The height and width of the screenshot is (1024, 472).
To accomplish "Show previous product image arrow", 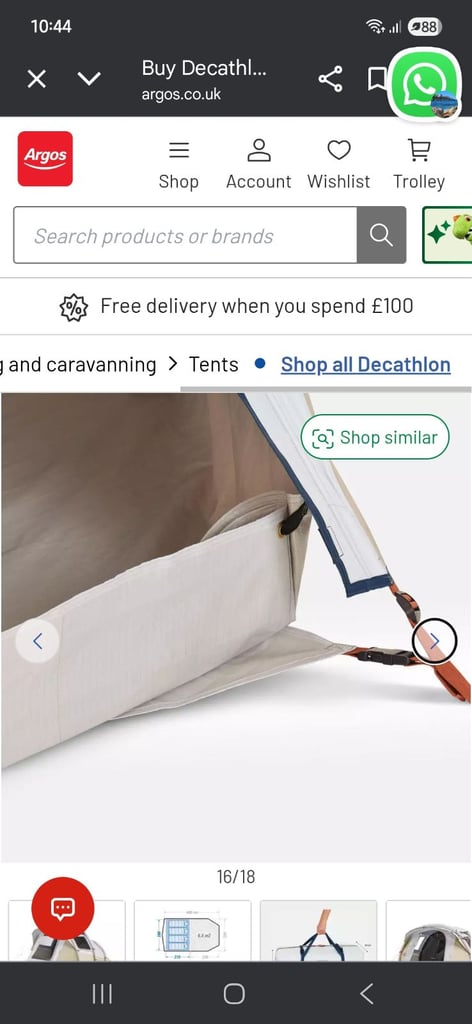I will (37, 641).
